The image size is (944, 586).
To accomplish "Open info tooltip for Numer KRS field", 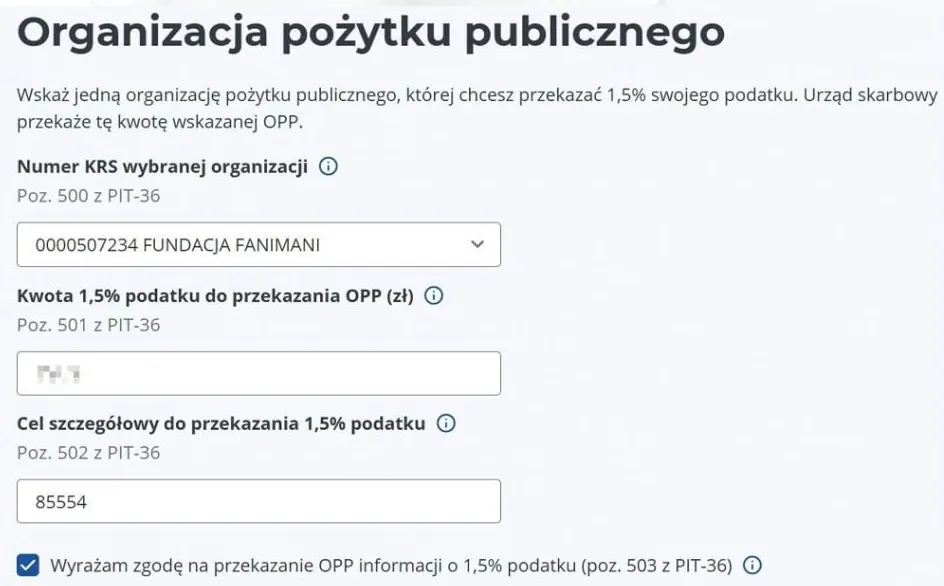I will tap(331, 166).
